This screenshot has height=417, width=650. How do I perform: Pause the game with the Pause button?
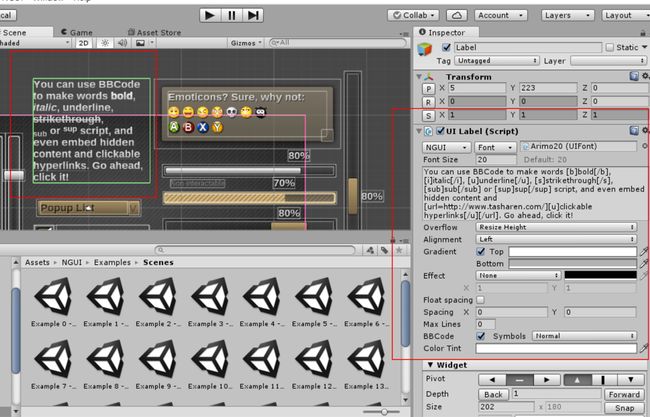click(231, 15)
